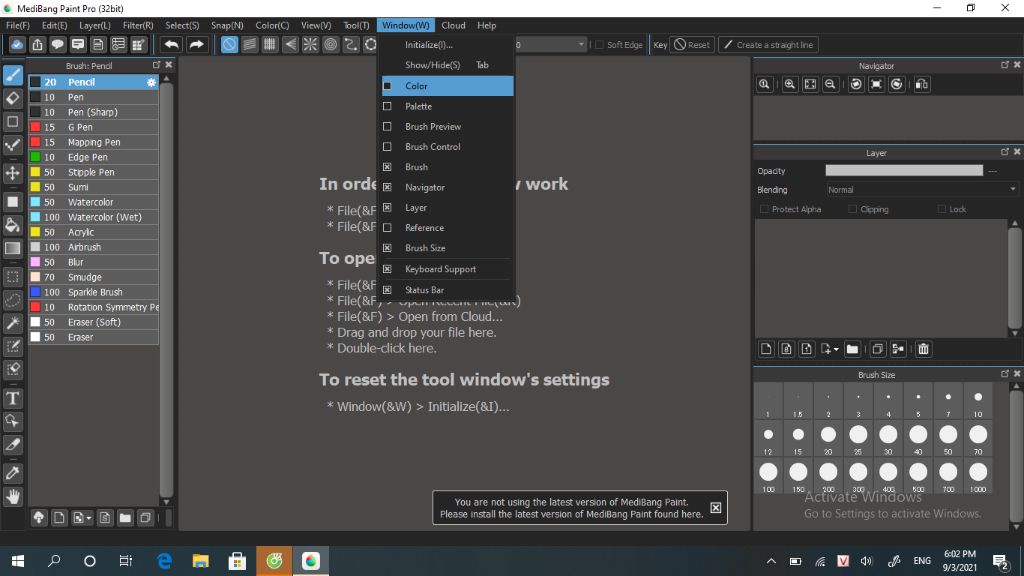Enable radial snap guide
Viewport: 1024px width, 576px height.
tap(310, 44)
